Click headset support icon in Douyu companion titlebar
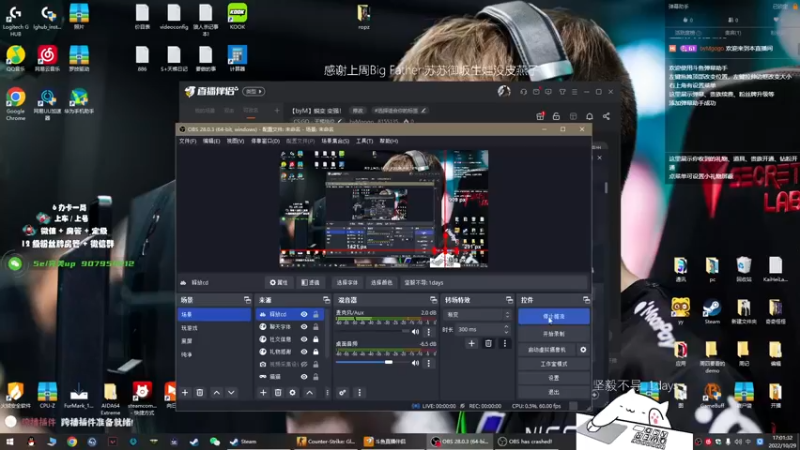The height and width of the screenshot is (450, 800). pyautogui.click(x=523, y=92)
